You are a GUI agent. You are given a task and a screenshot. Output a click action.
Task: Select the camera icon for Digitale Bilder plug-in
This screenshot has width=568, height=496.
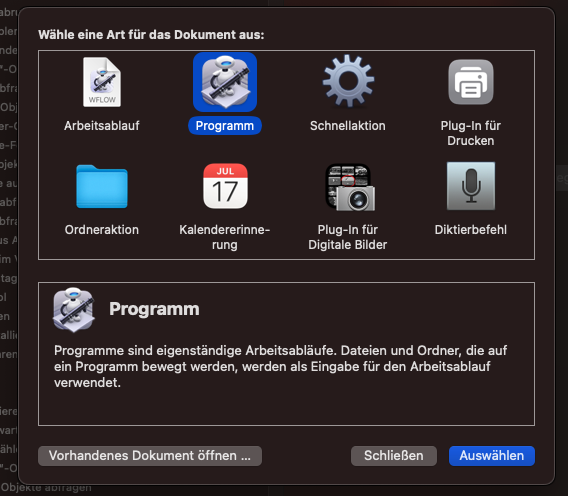click(x=350, y=187)
